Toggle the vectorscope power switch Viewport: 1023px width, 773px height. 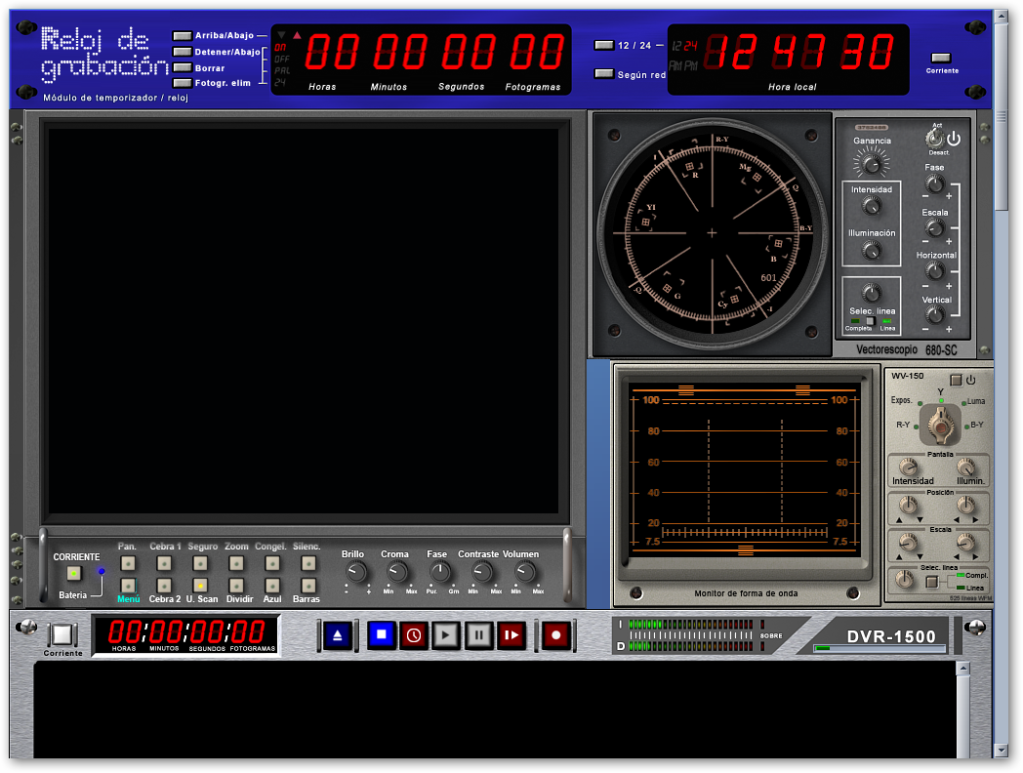[935, 139]
